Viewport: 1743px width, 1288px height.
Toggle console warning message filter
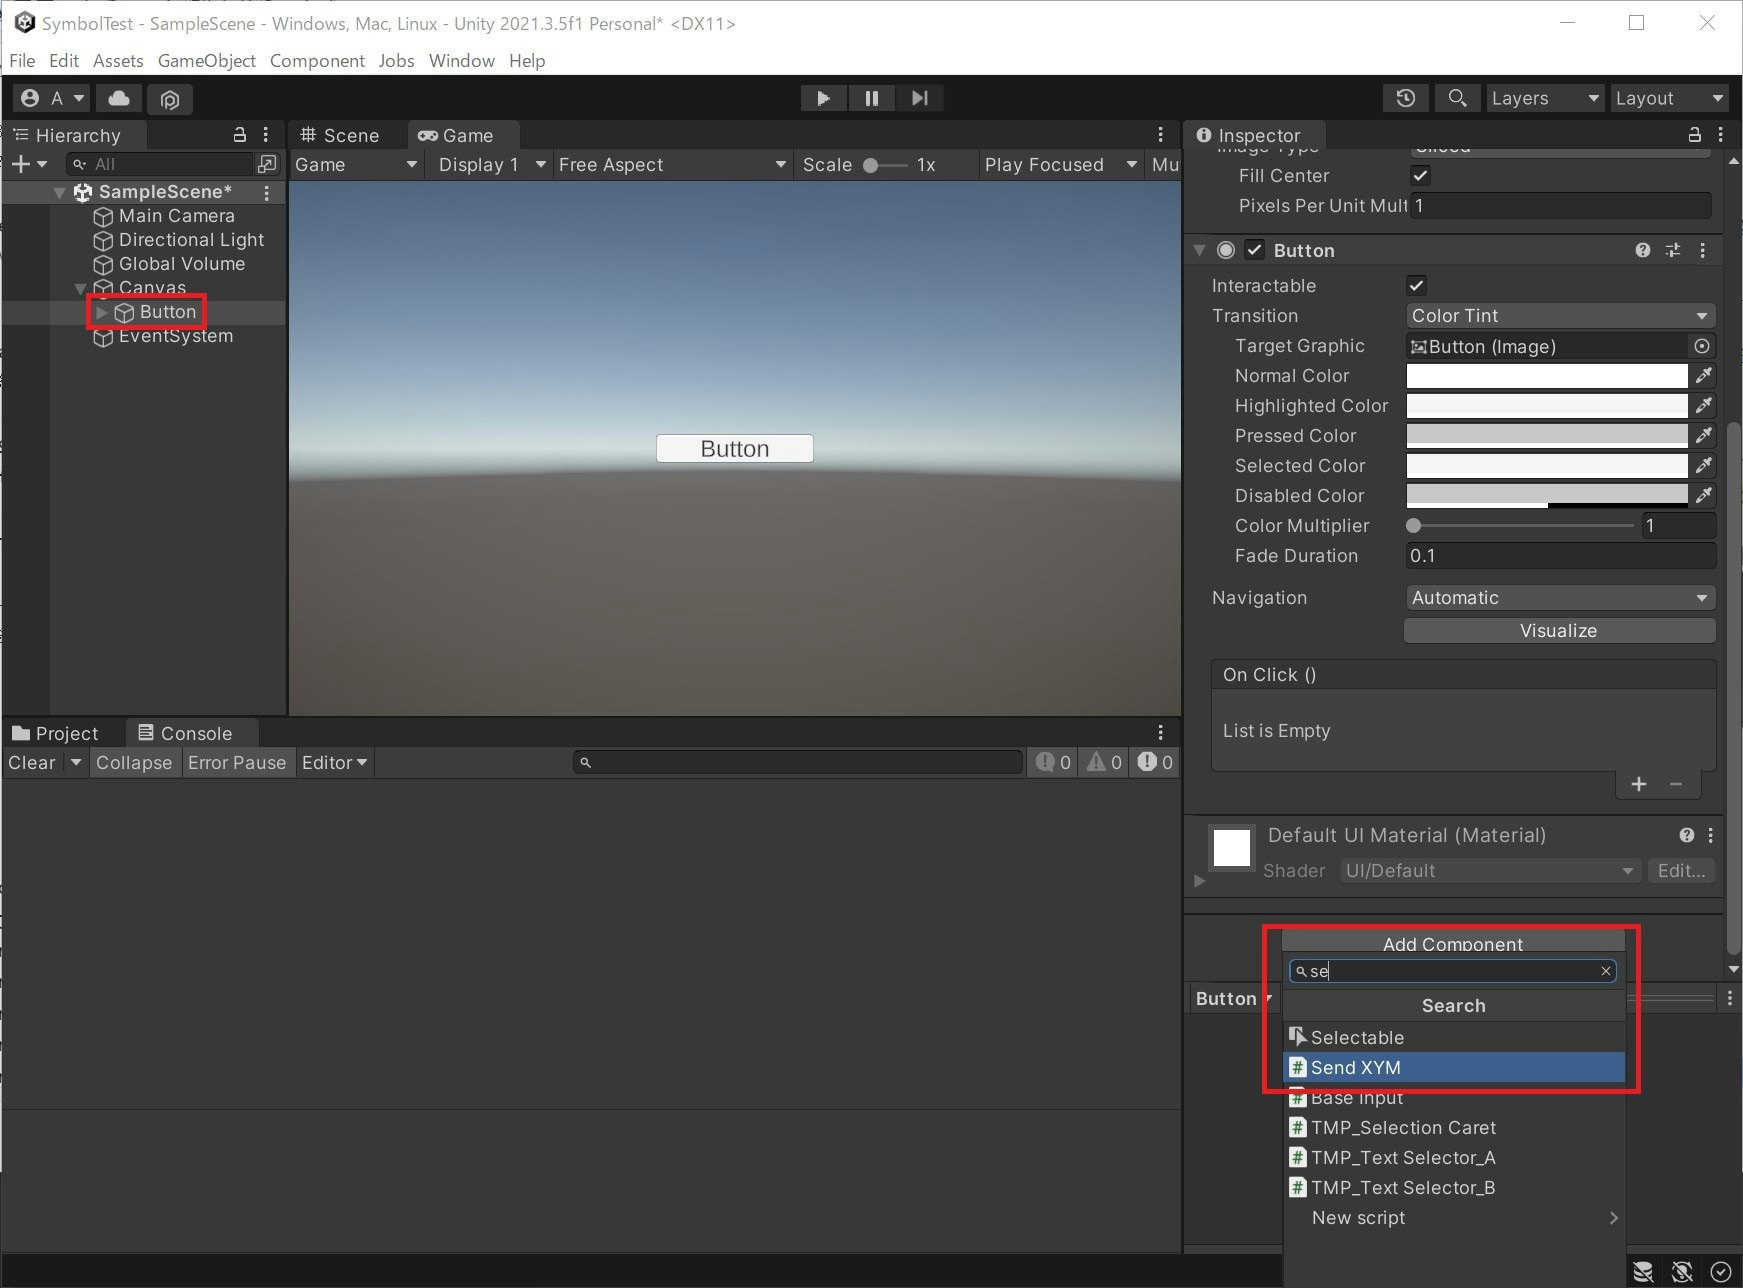point(1104,762)
